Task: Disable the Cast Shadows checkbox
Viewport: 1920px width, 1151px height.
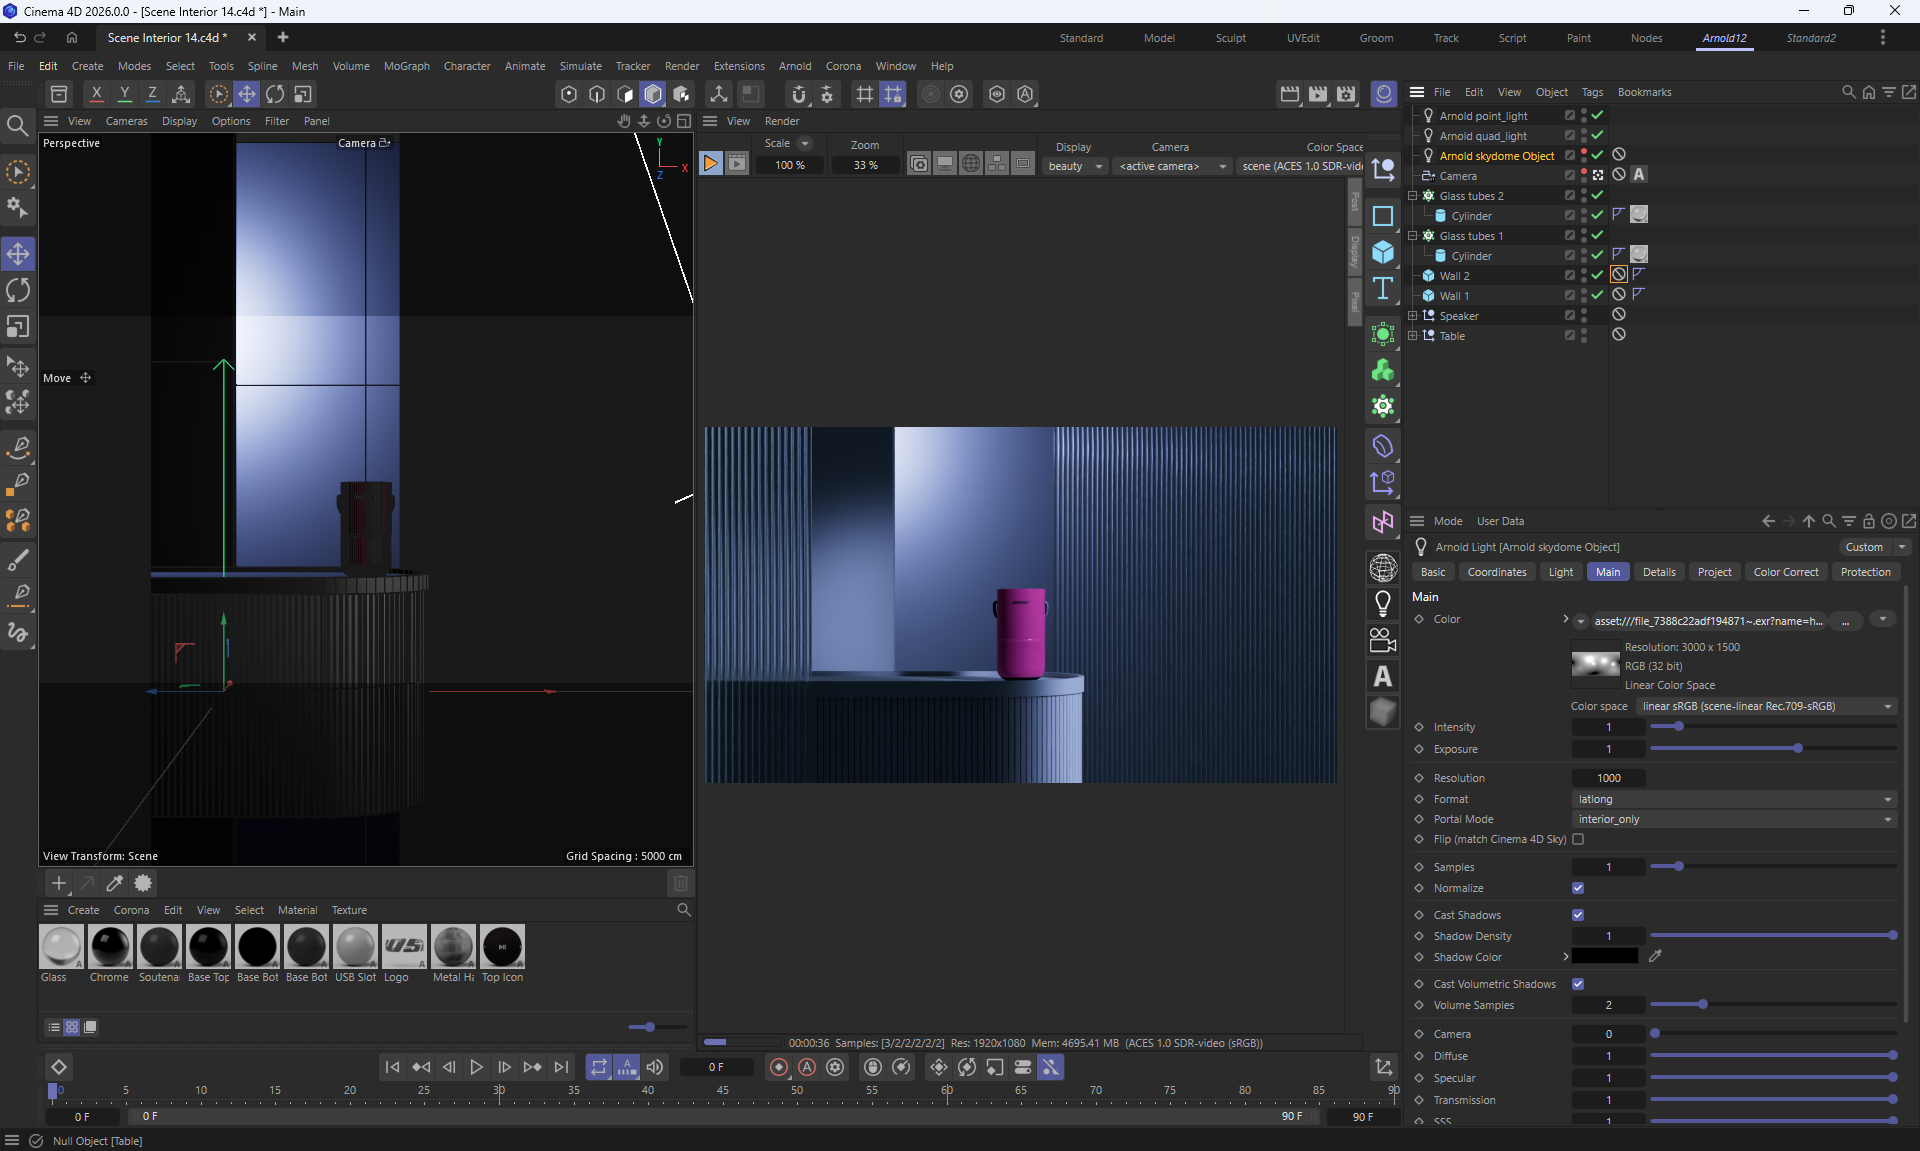Action: click(x=1578, y=915)
